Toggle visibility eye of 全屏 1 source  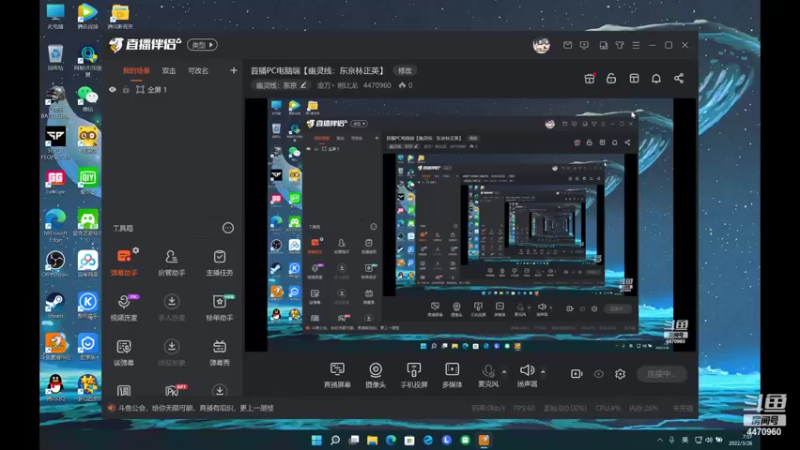pos(113,89)
